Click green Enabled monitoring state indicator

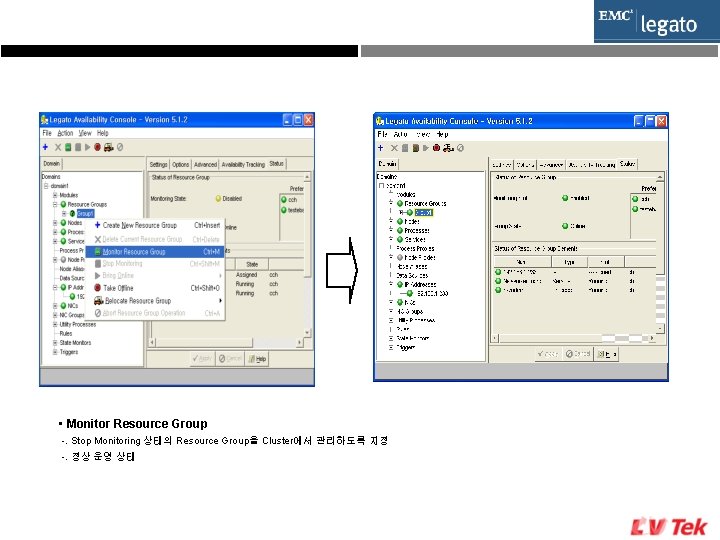[565, 198]
